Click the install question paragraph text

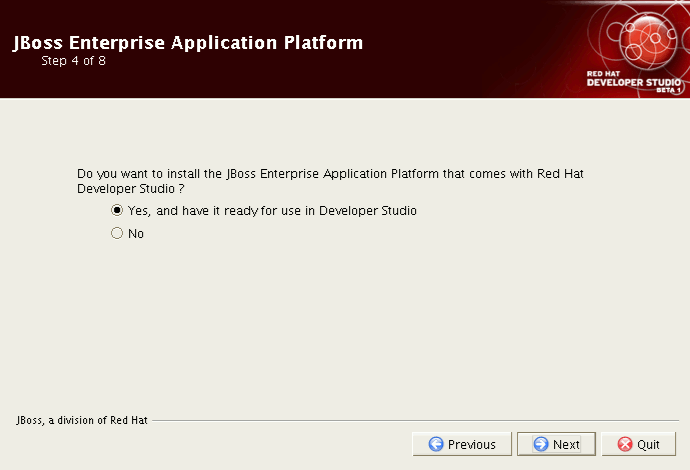pos(330,181)
